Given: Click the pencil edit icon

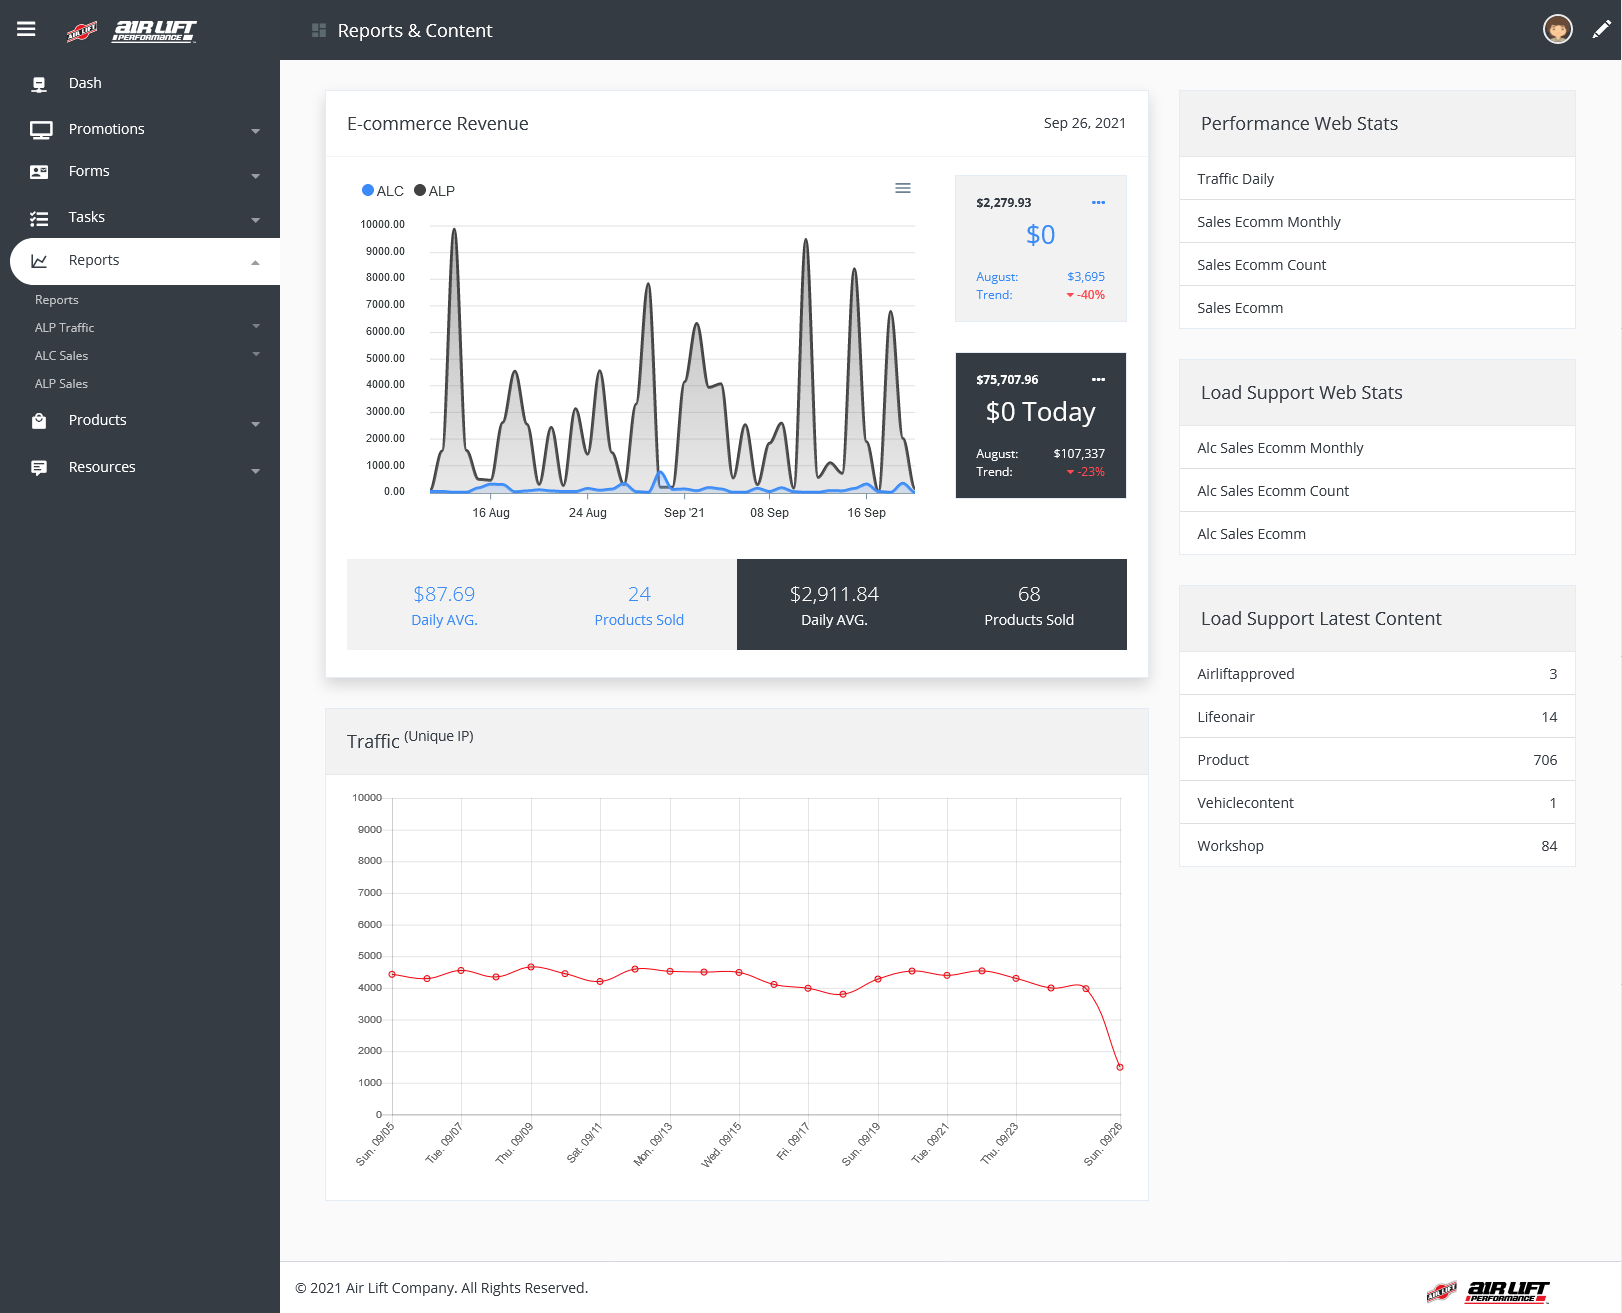Looking at the screenshot, I should point(1601,29).
